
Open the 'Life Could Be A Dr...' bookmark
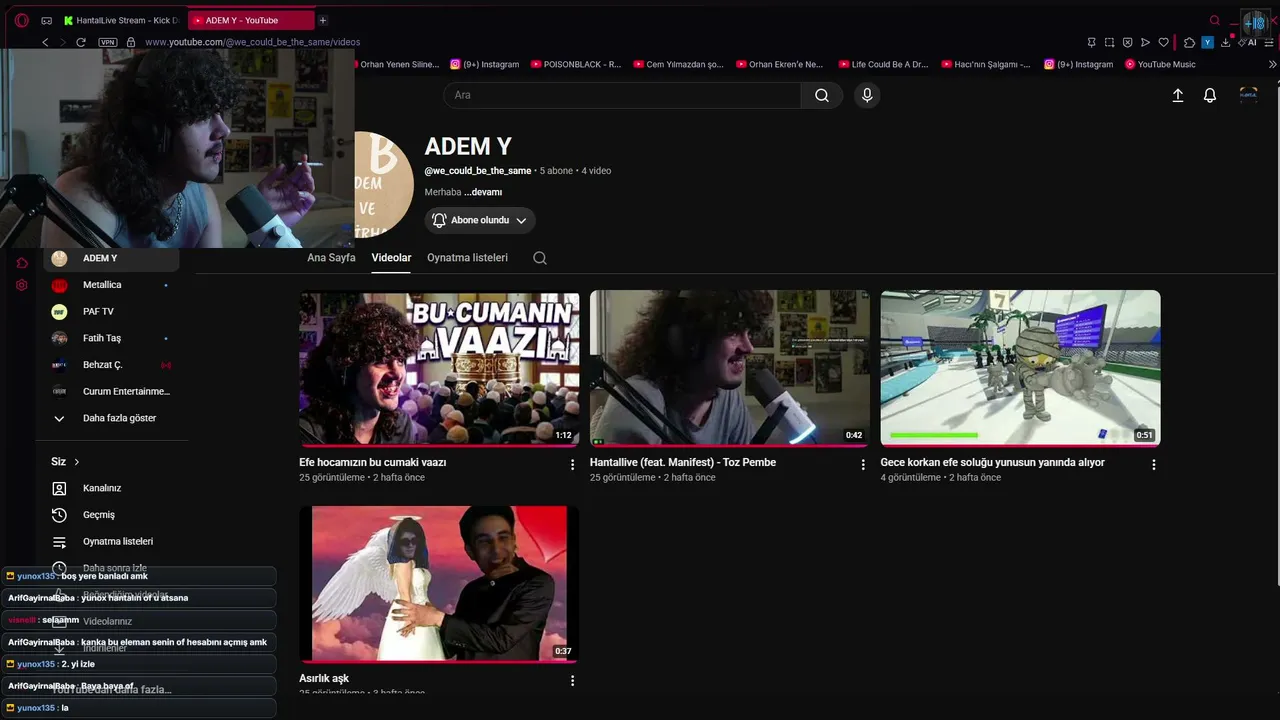point(884,64)
